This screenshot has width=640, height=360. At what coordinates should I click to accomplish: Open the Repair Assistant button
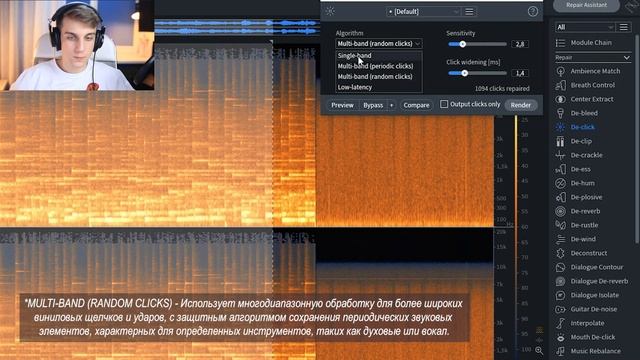587,5
